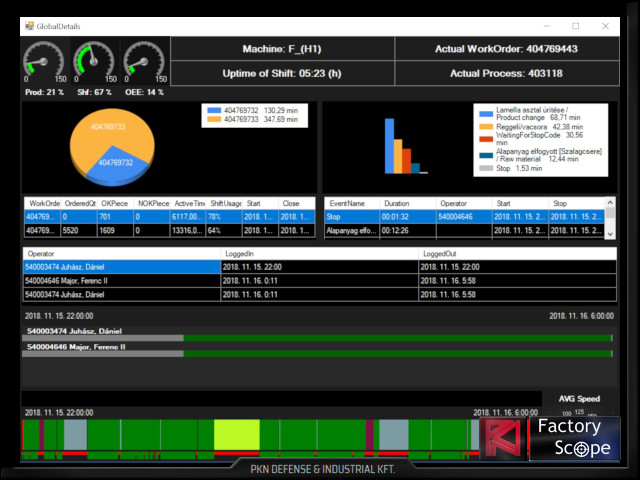The height and width of the screenshot is (480, 640).
Task: Select the Alapanyag elfo... event row
Action: click(464, 231)
